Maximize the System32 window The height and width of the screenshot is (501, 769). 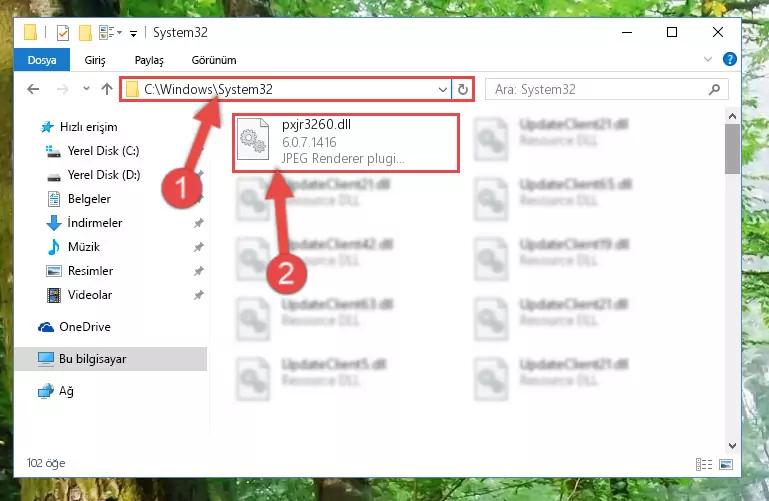[x=672, y=32]
